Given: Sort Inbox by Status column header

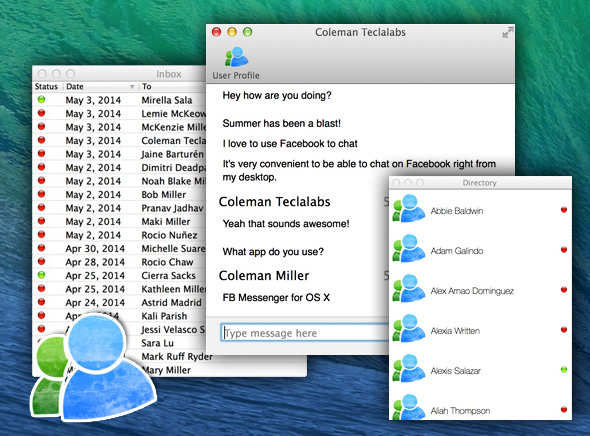Looking at the screenshot, I should coord(46,87).
